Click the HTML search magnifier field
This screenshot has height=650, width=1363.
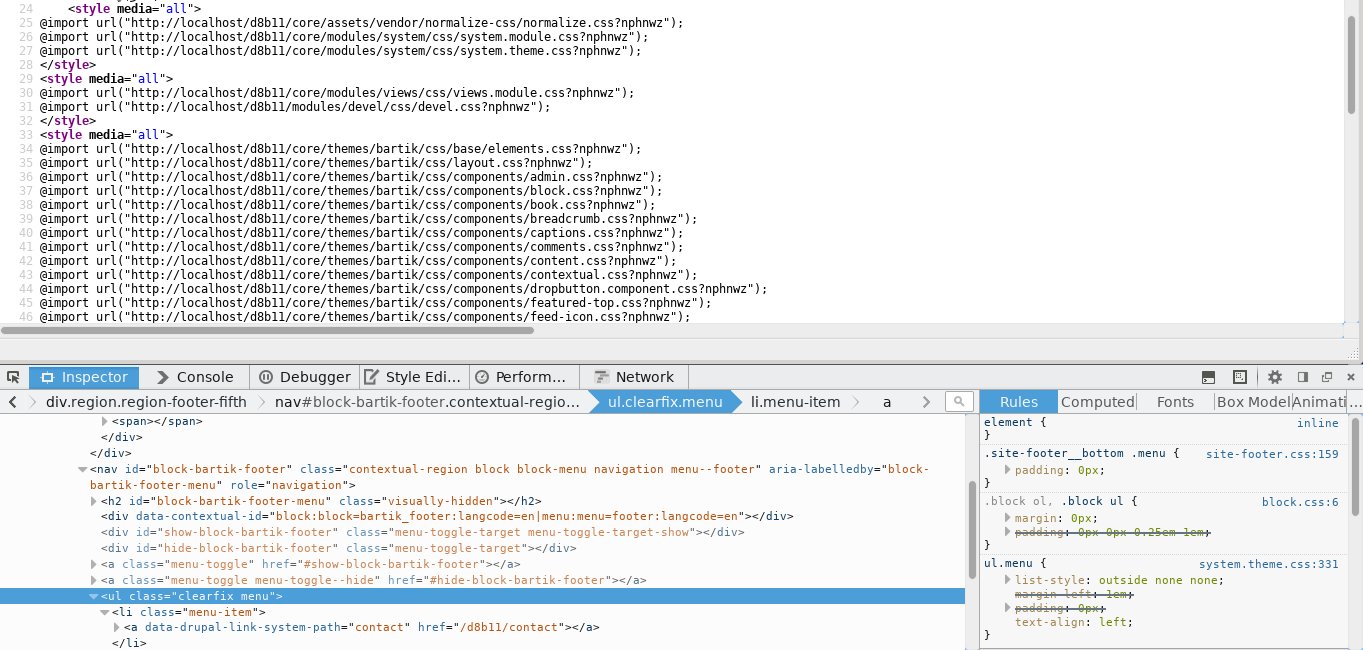[x=959, y=402]
